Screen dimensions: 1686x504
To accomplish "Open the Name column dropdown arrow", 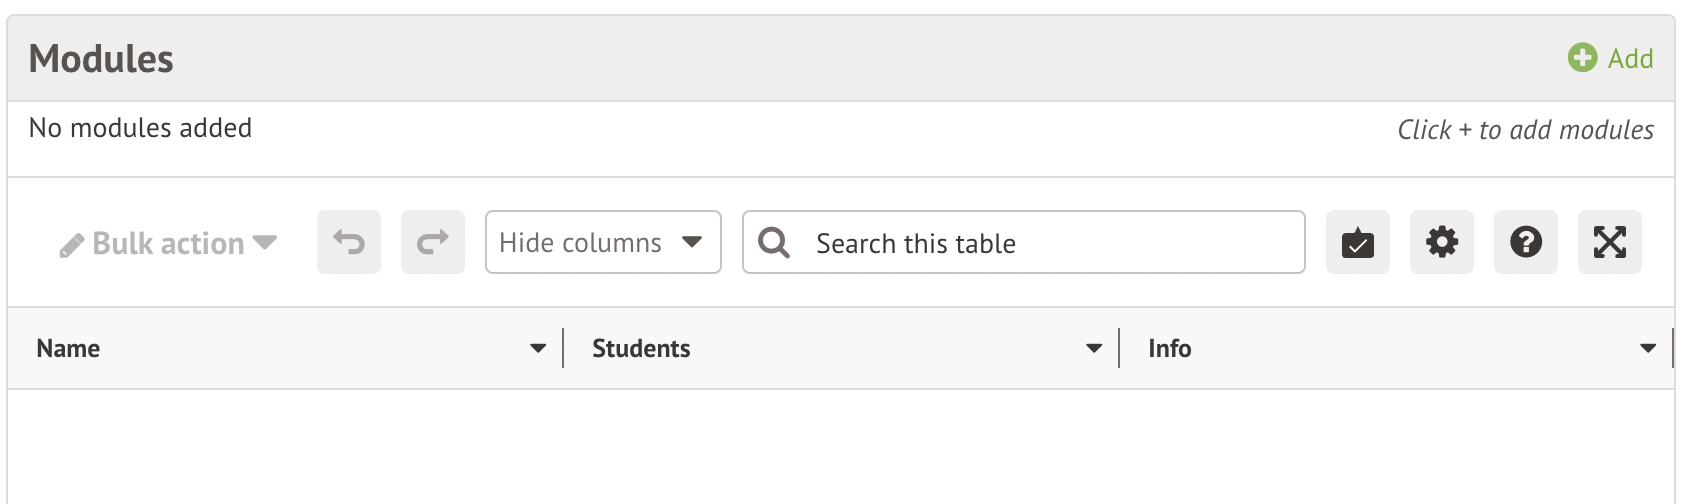I will [x=538, y=348].
